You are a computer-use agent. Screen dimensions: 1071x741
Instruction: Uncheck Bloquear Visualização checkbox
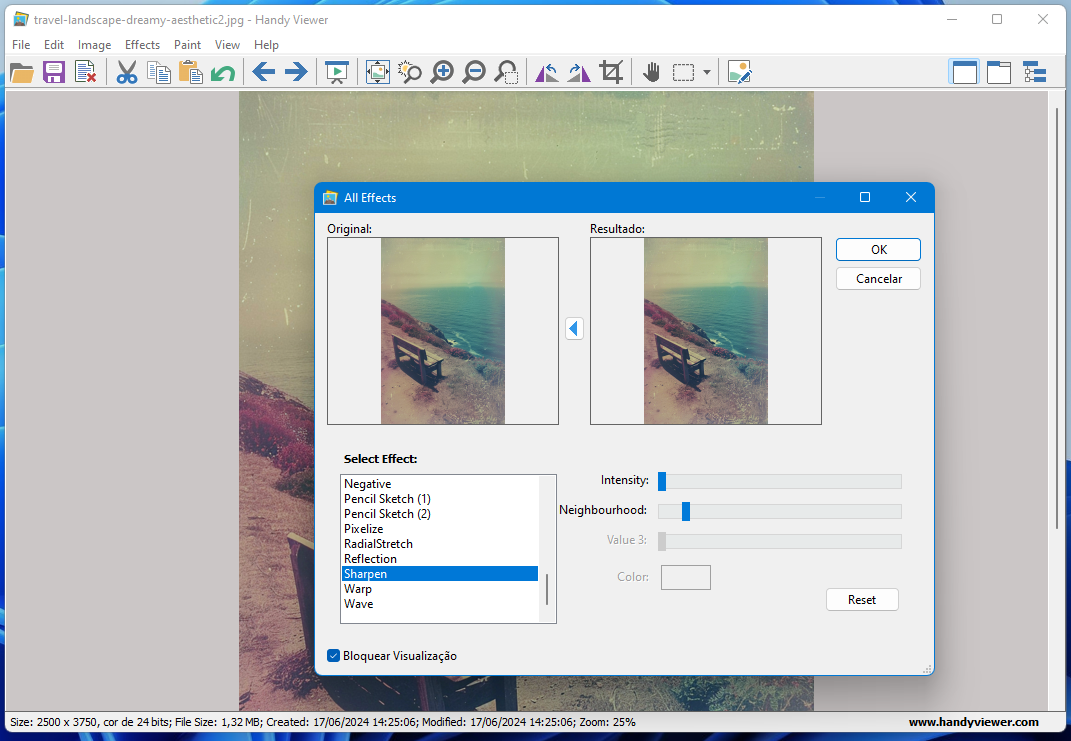[334, 656]
